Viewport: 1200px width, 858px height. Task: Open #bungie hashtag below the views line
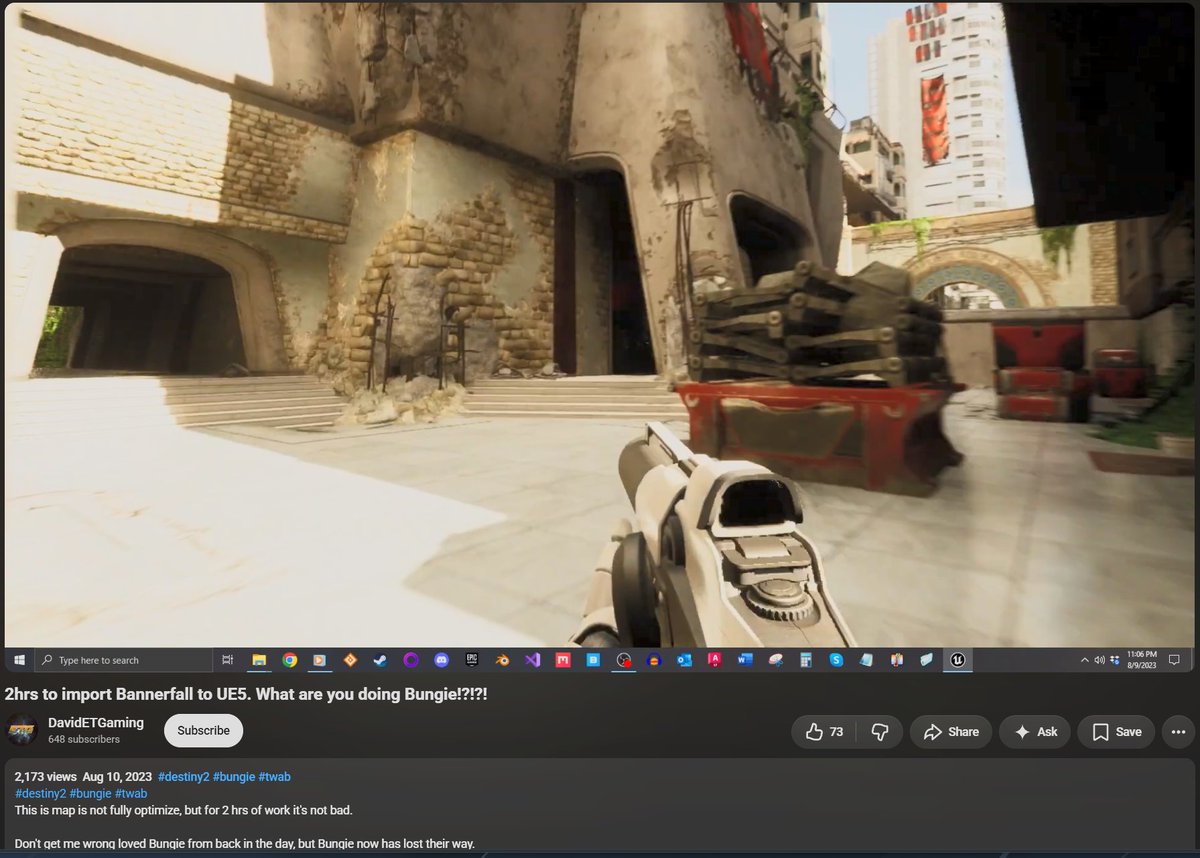coord(90,793)
